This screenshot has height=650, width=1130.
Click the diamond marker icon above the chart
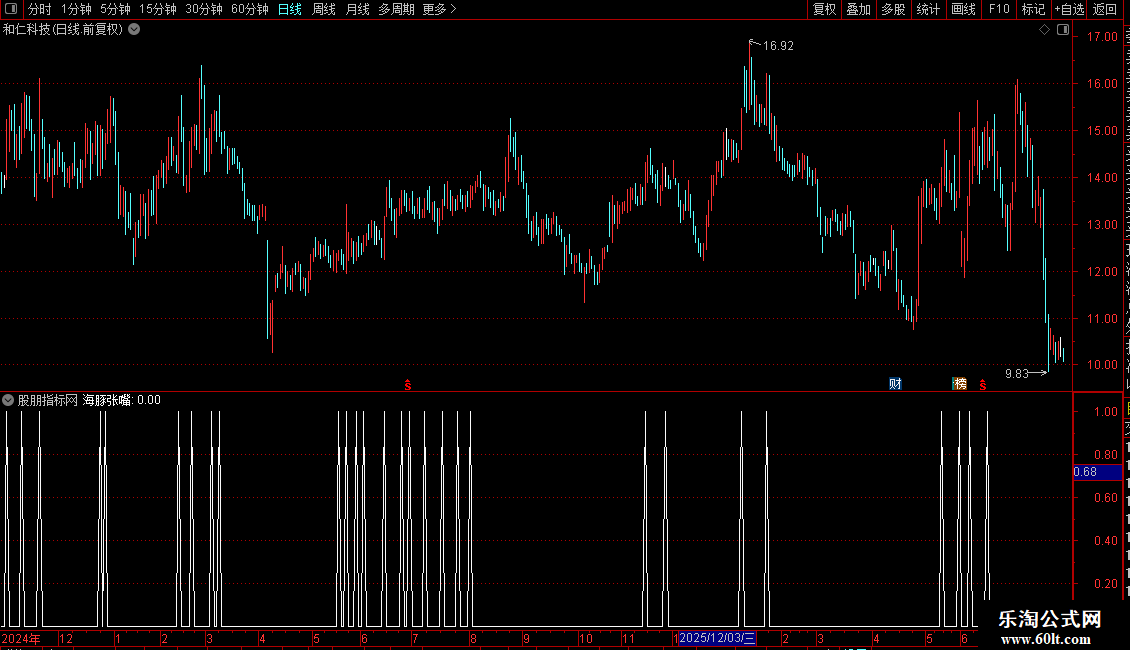coord(1044,30)
